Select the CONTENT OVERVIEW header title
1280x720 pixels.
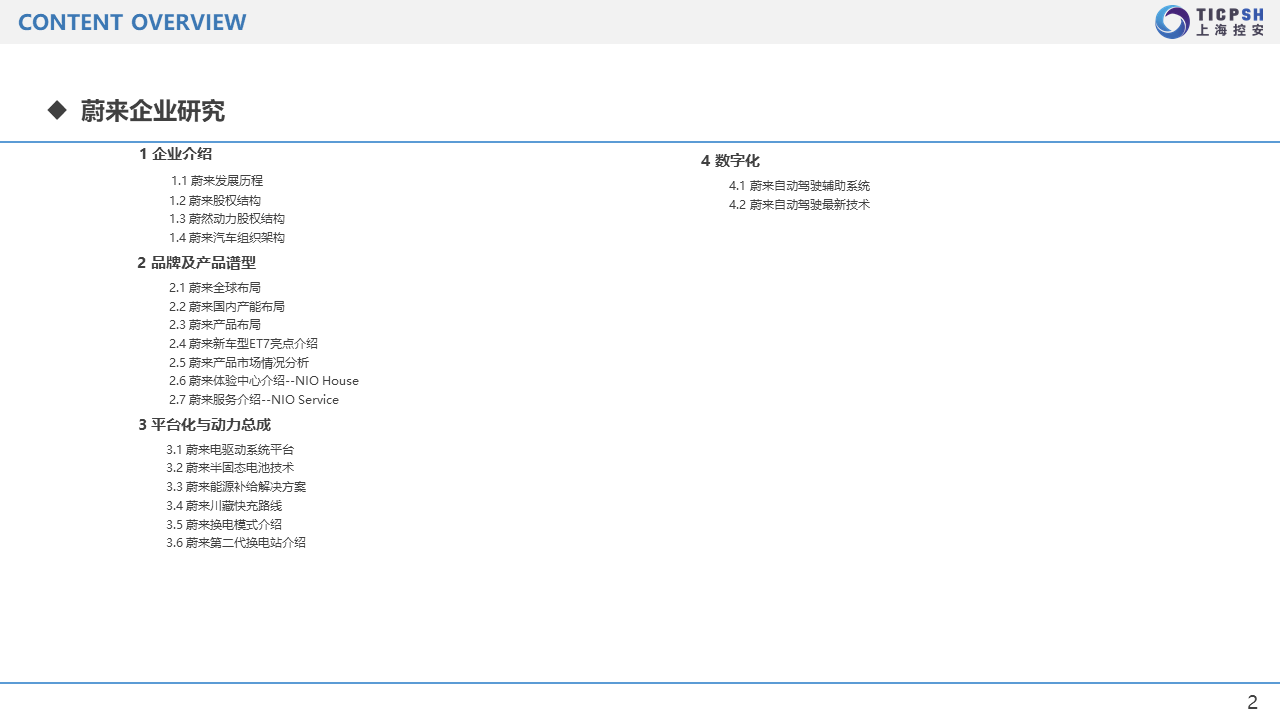(132, 22)
